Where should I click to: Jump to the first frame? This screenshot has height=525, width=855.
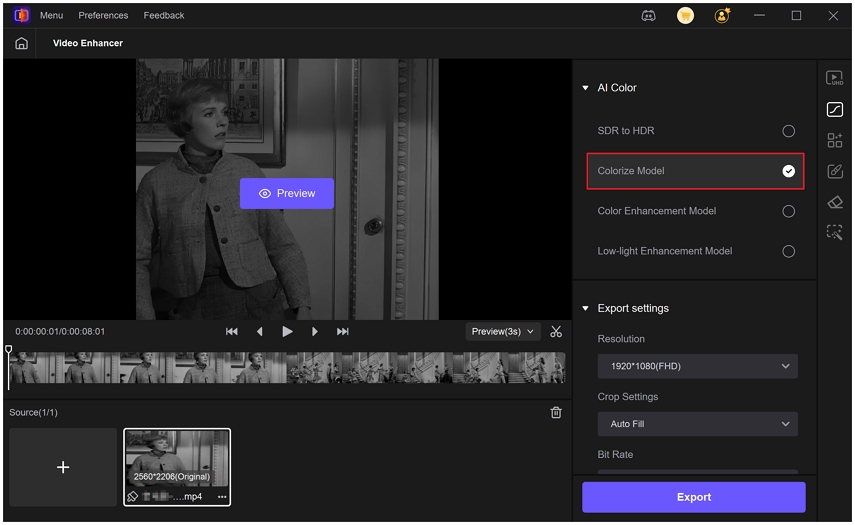232,331
